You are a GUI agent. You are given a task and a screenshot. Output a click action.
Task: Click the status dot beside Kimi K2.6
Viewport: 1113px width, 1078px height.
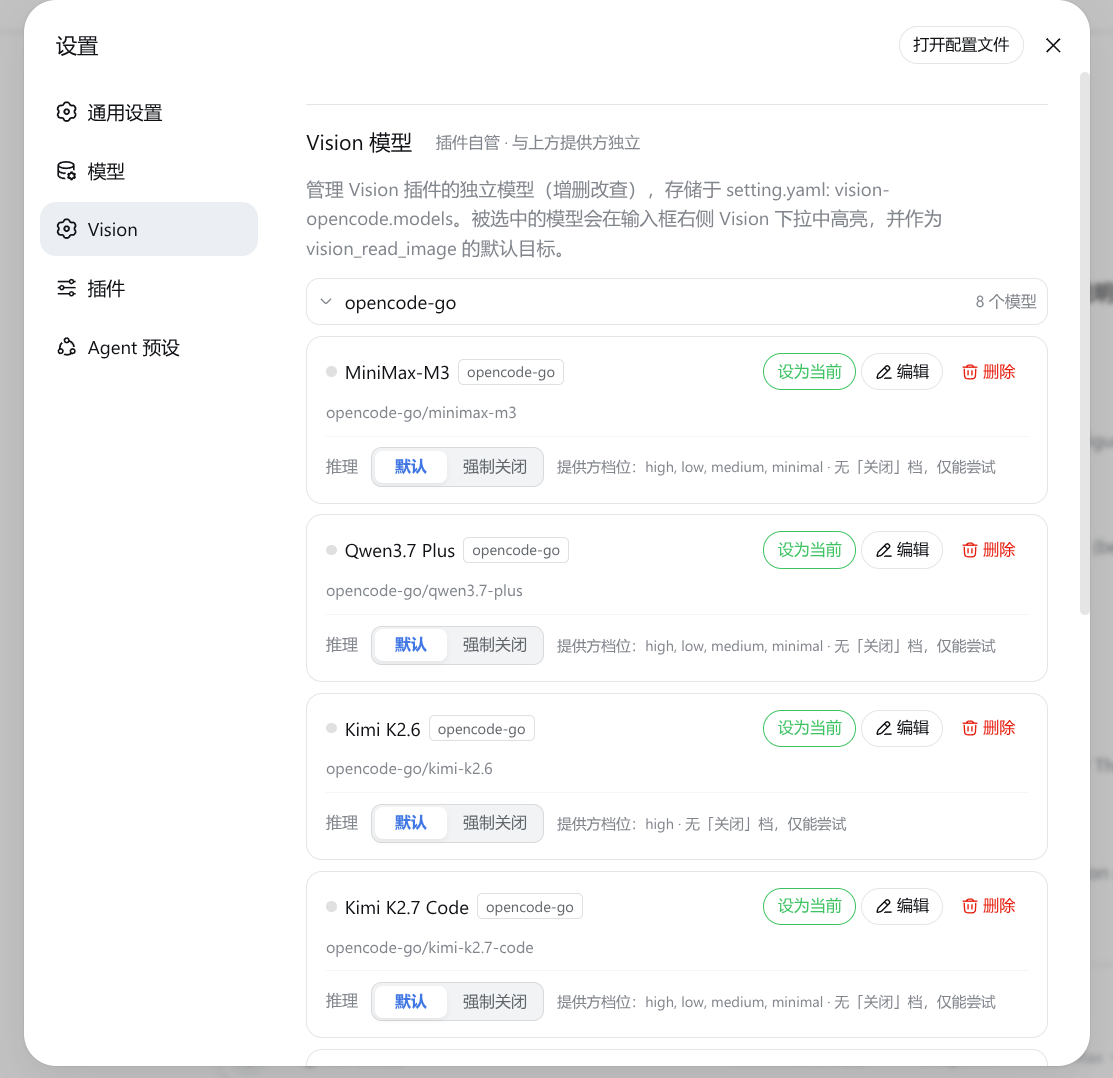(x=331, y=728)
